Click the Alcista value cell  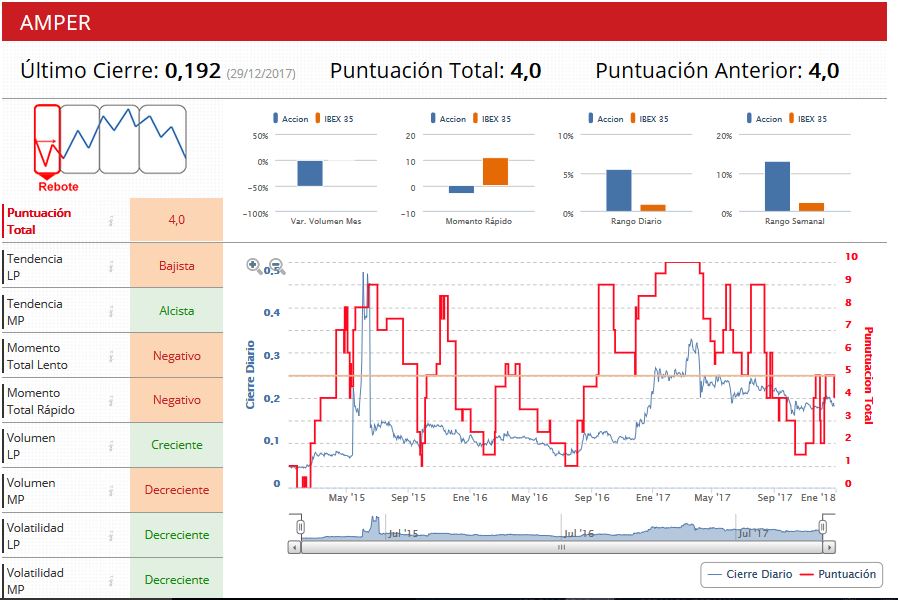[176, 311]
